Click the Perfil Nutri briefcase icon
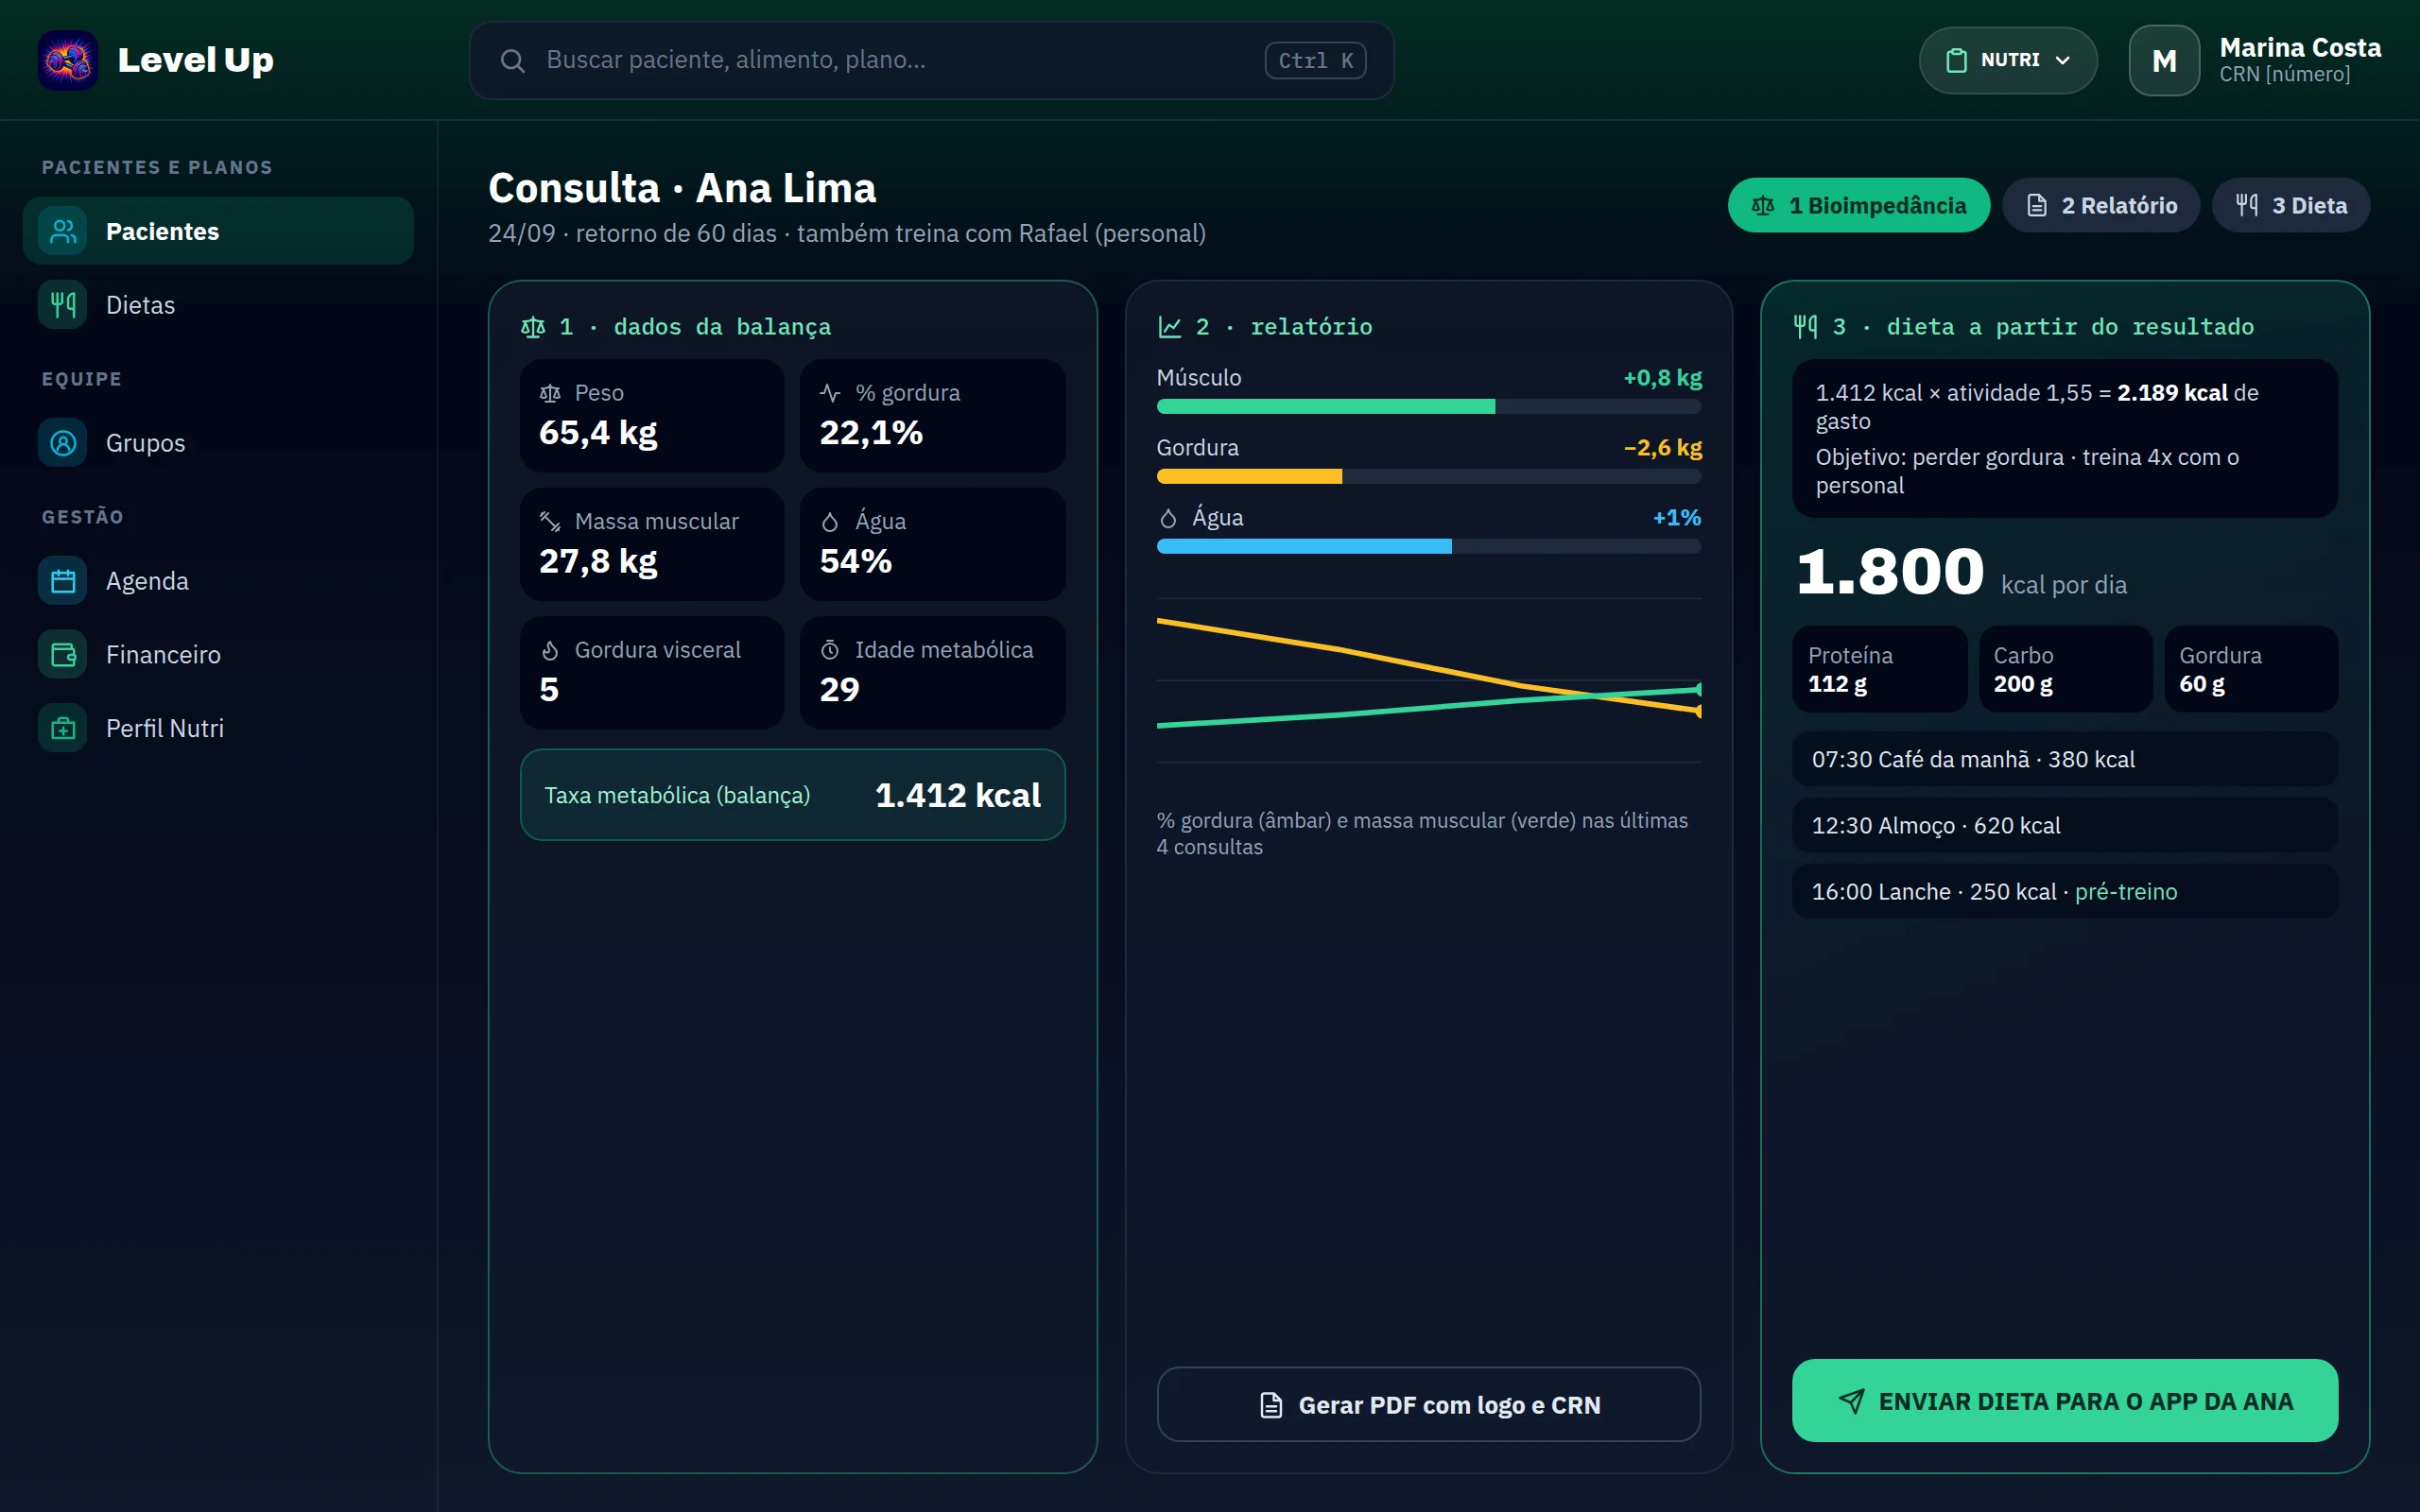The width and height of the screenshot is (2420, 1512). click(63, 729)
